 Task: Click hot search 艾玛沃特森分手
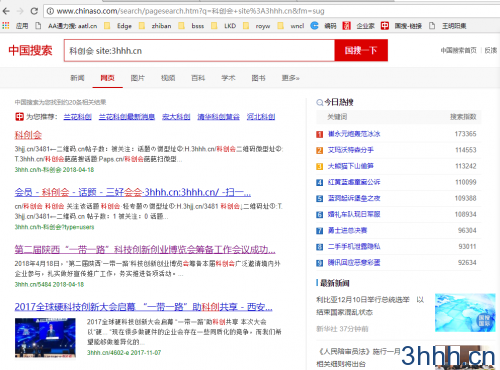351,150
